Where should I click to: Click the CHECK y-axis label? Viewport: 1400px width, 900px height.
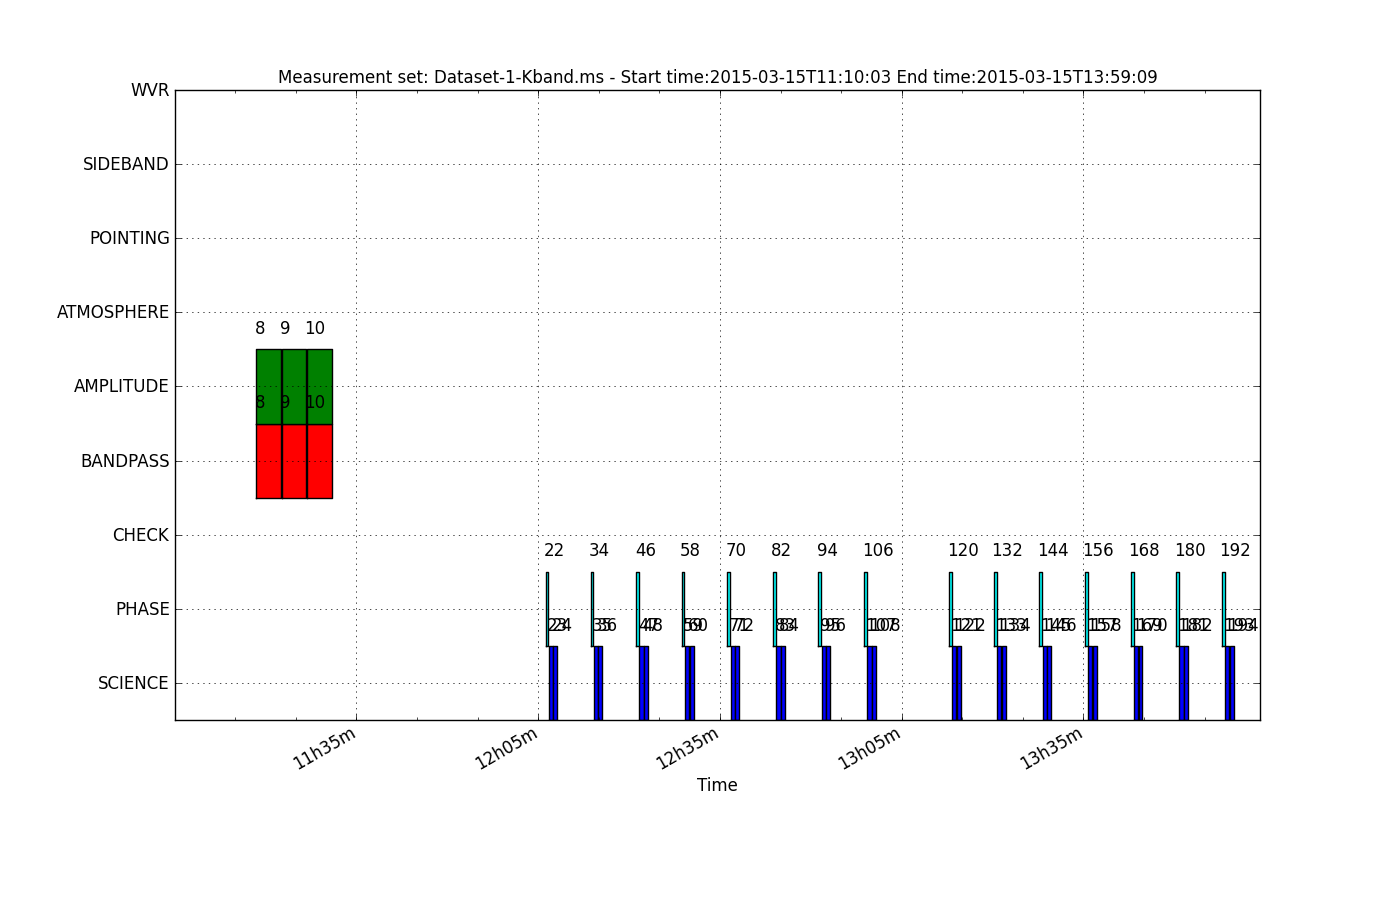(x=140, y=535)
